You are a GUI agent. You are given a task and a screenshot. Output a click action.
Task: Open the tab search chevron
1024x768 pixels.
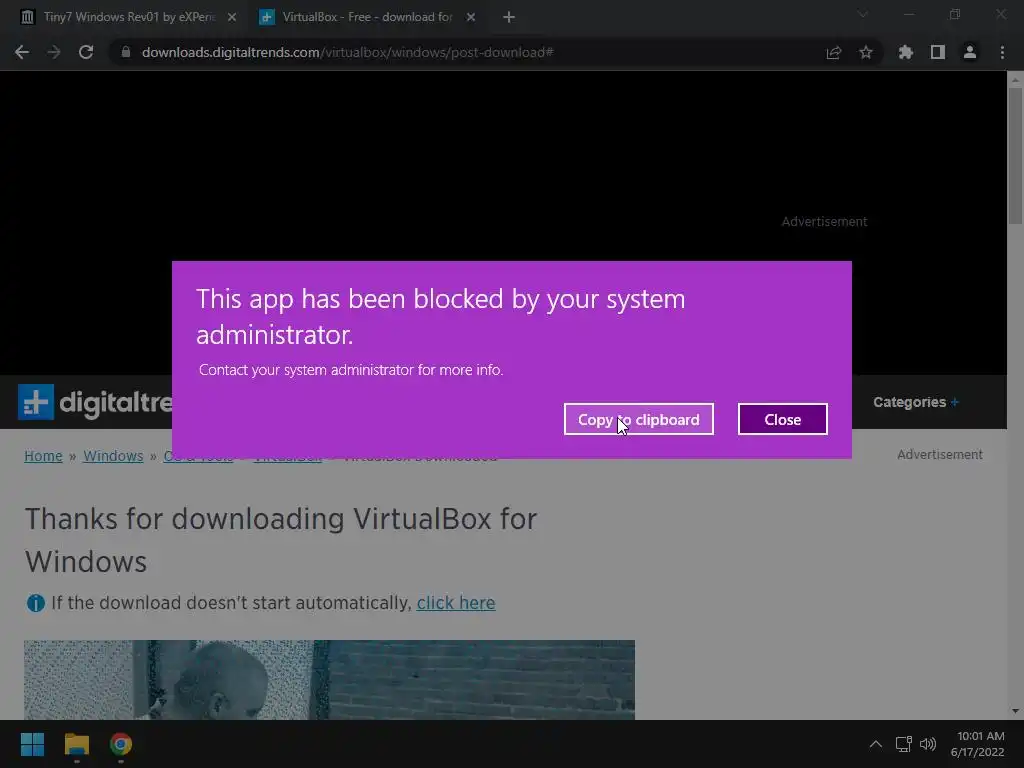point(863,14)
